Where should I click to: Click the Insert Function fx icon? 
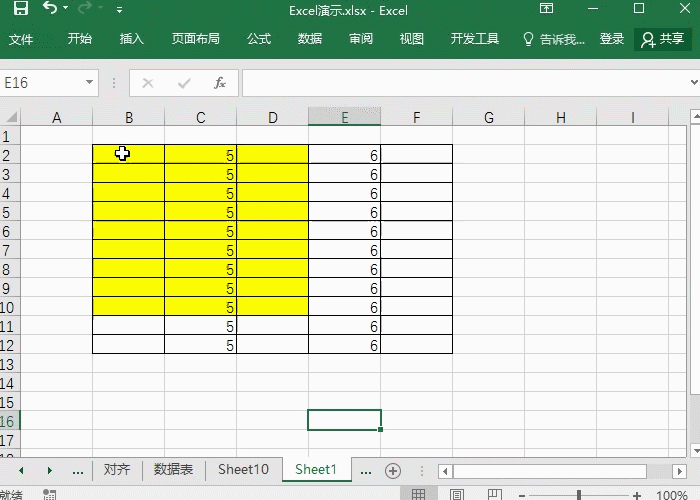click(220, 83)
